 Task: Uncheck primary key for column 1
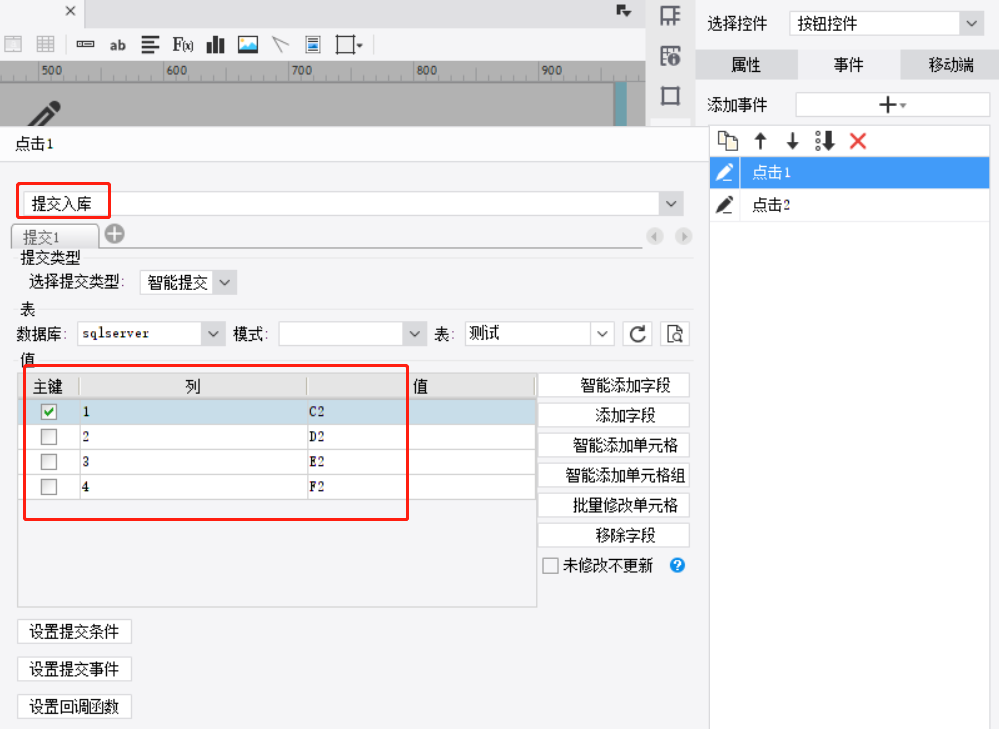tap(48, 412)
